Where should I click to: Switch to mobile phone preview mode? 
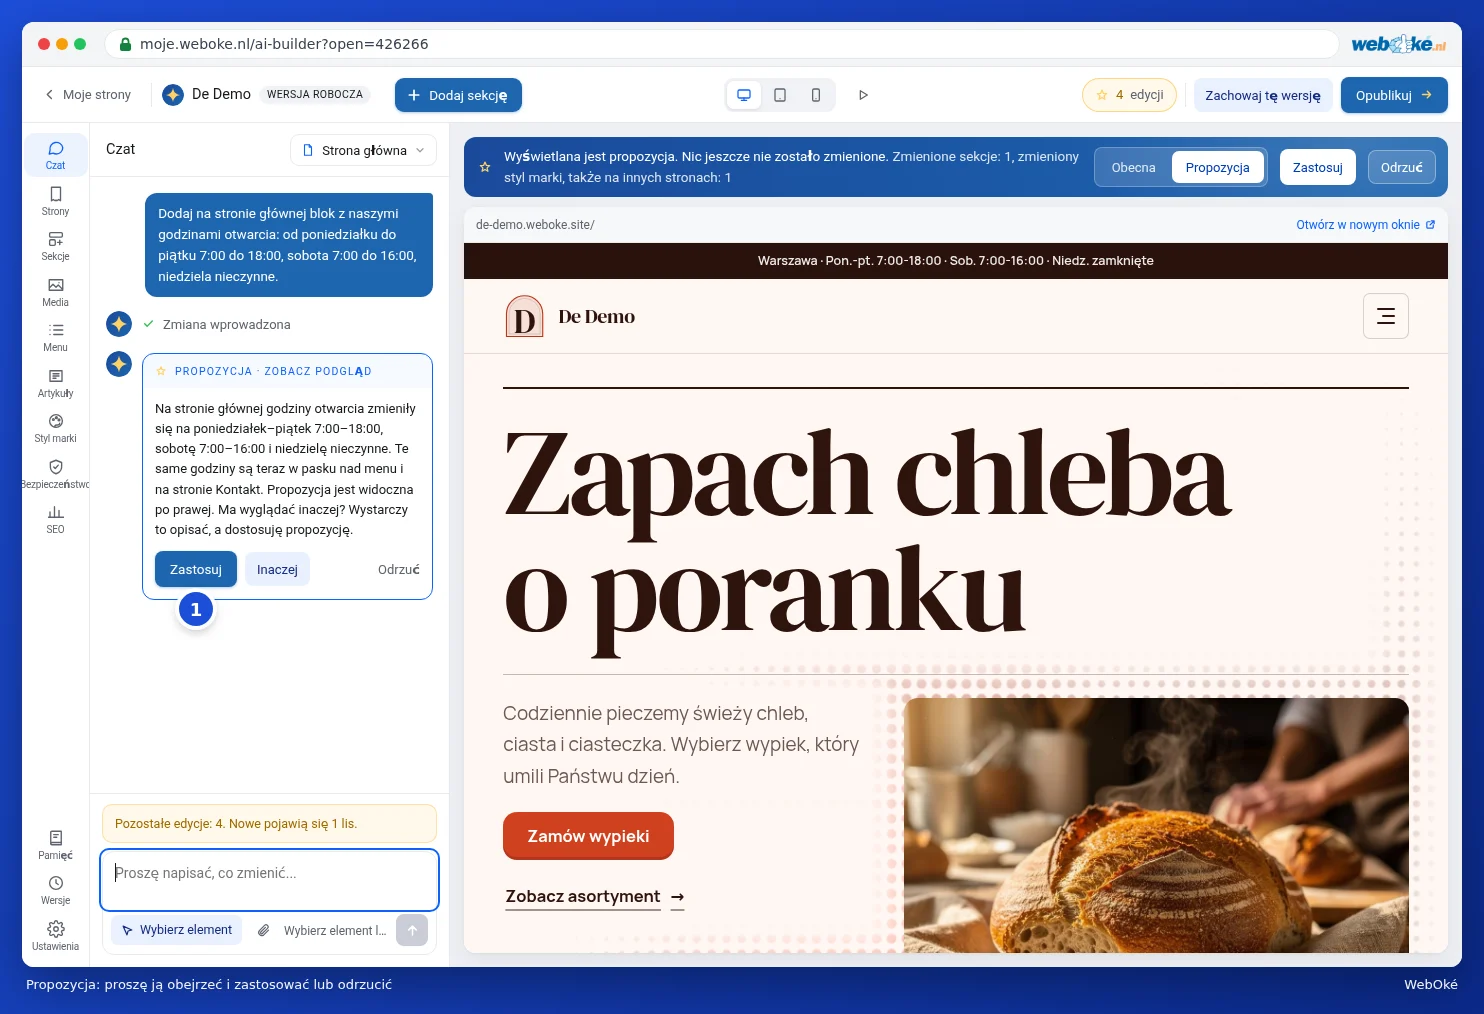(x=816, y=95)
